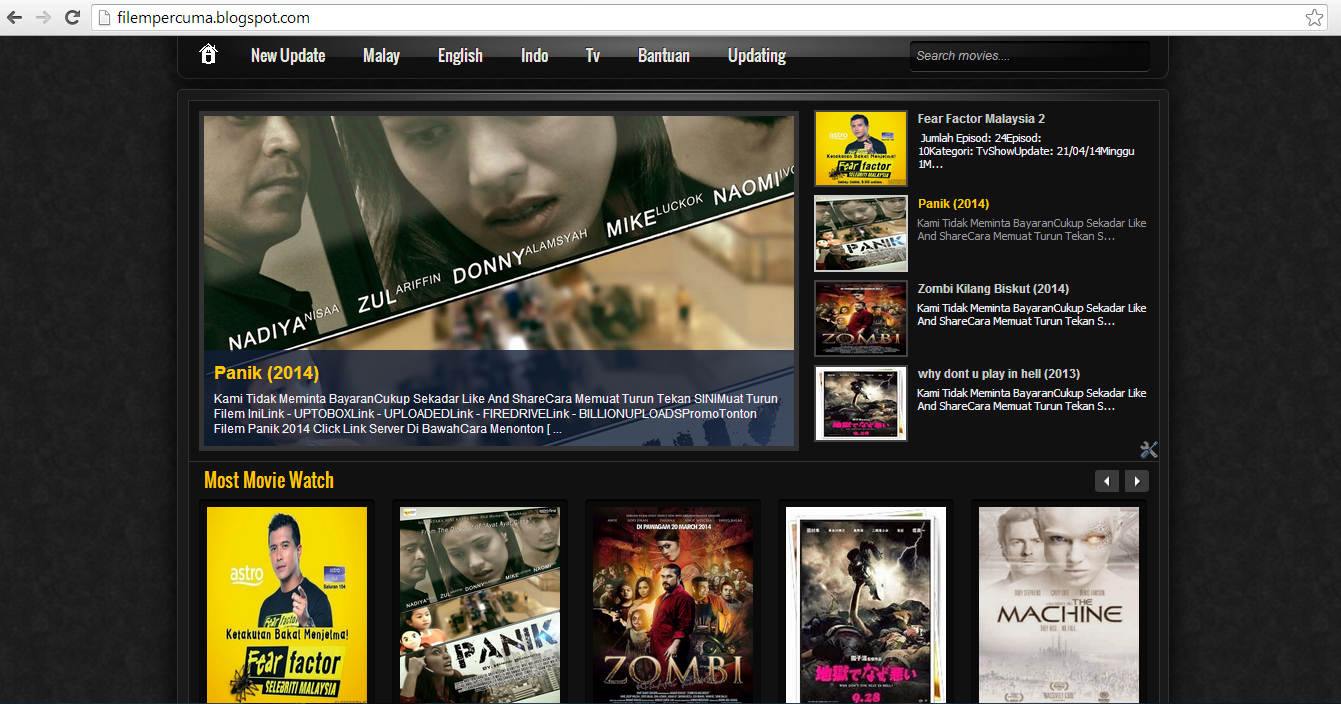Open the Panik poster under Most Movie Watch

[480, 604]
